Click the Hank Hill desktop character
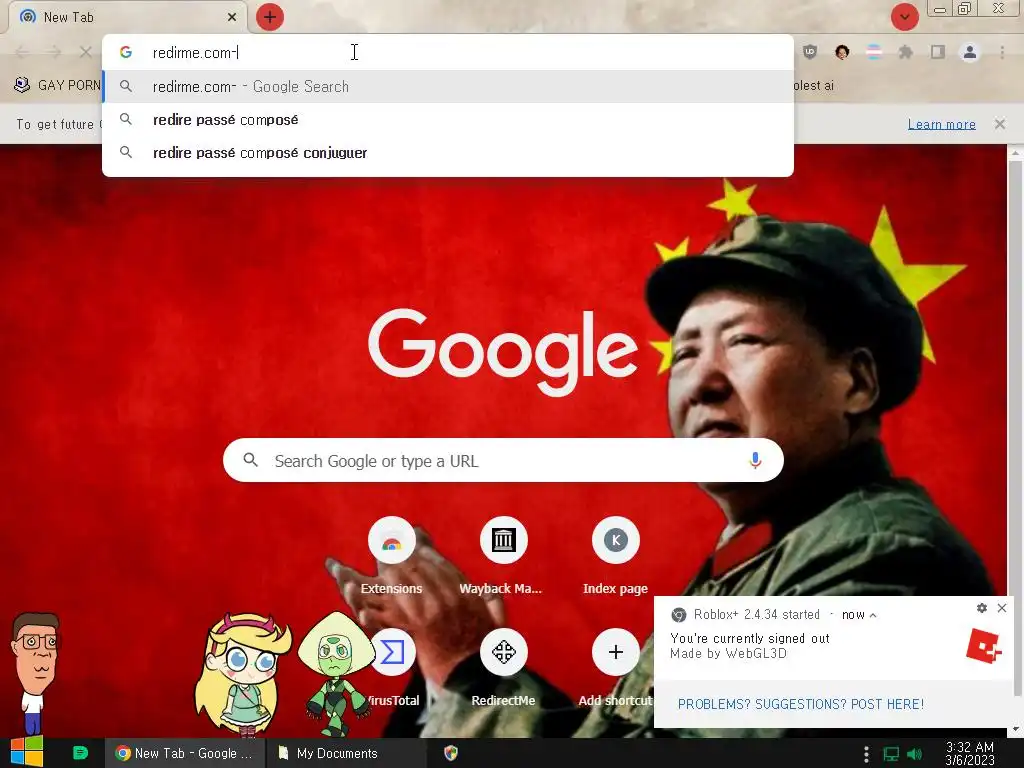The image size is (1024, 768). click(35, 673)
